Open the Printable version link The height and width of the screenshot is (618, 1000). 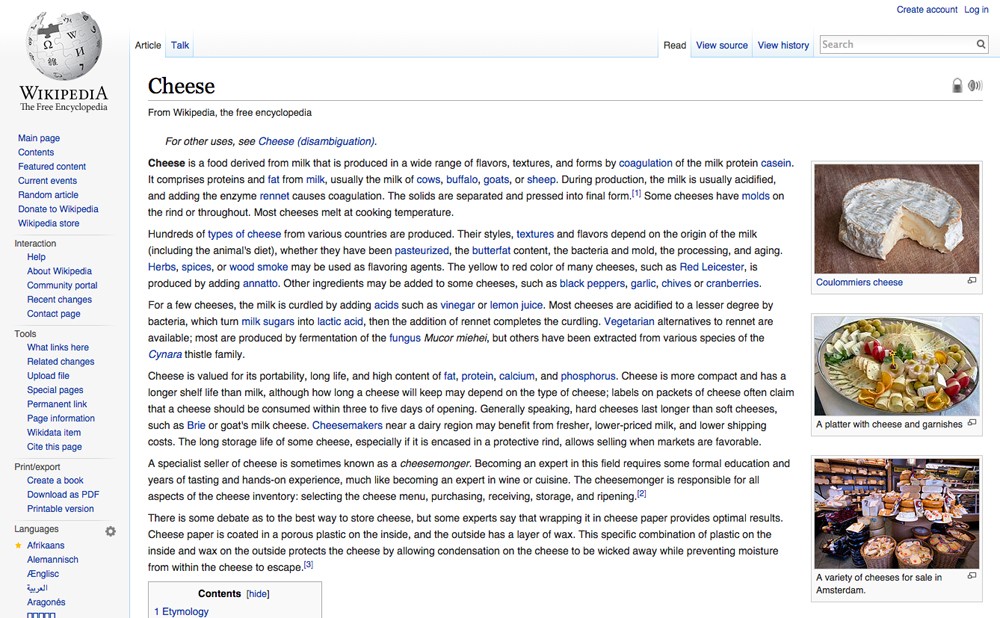60,508
